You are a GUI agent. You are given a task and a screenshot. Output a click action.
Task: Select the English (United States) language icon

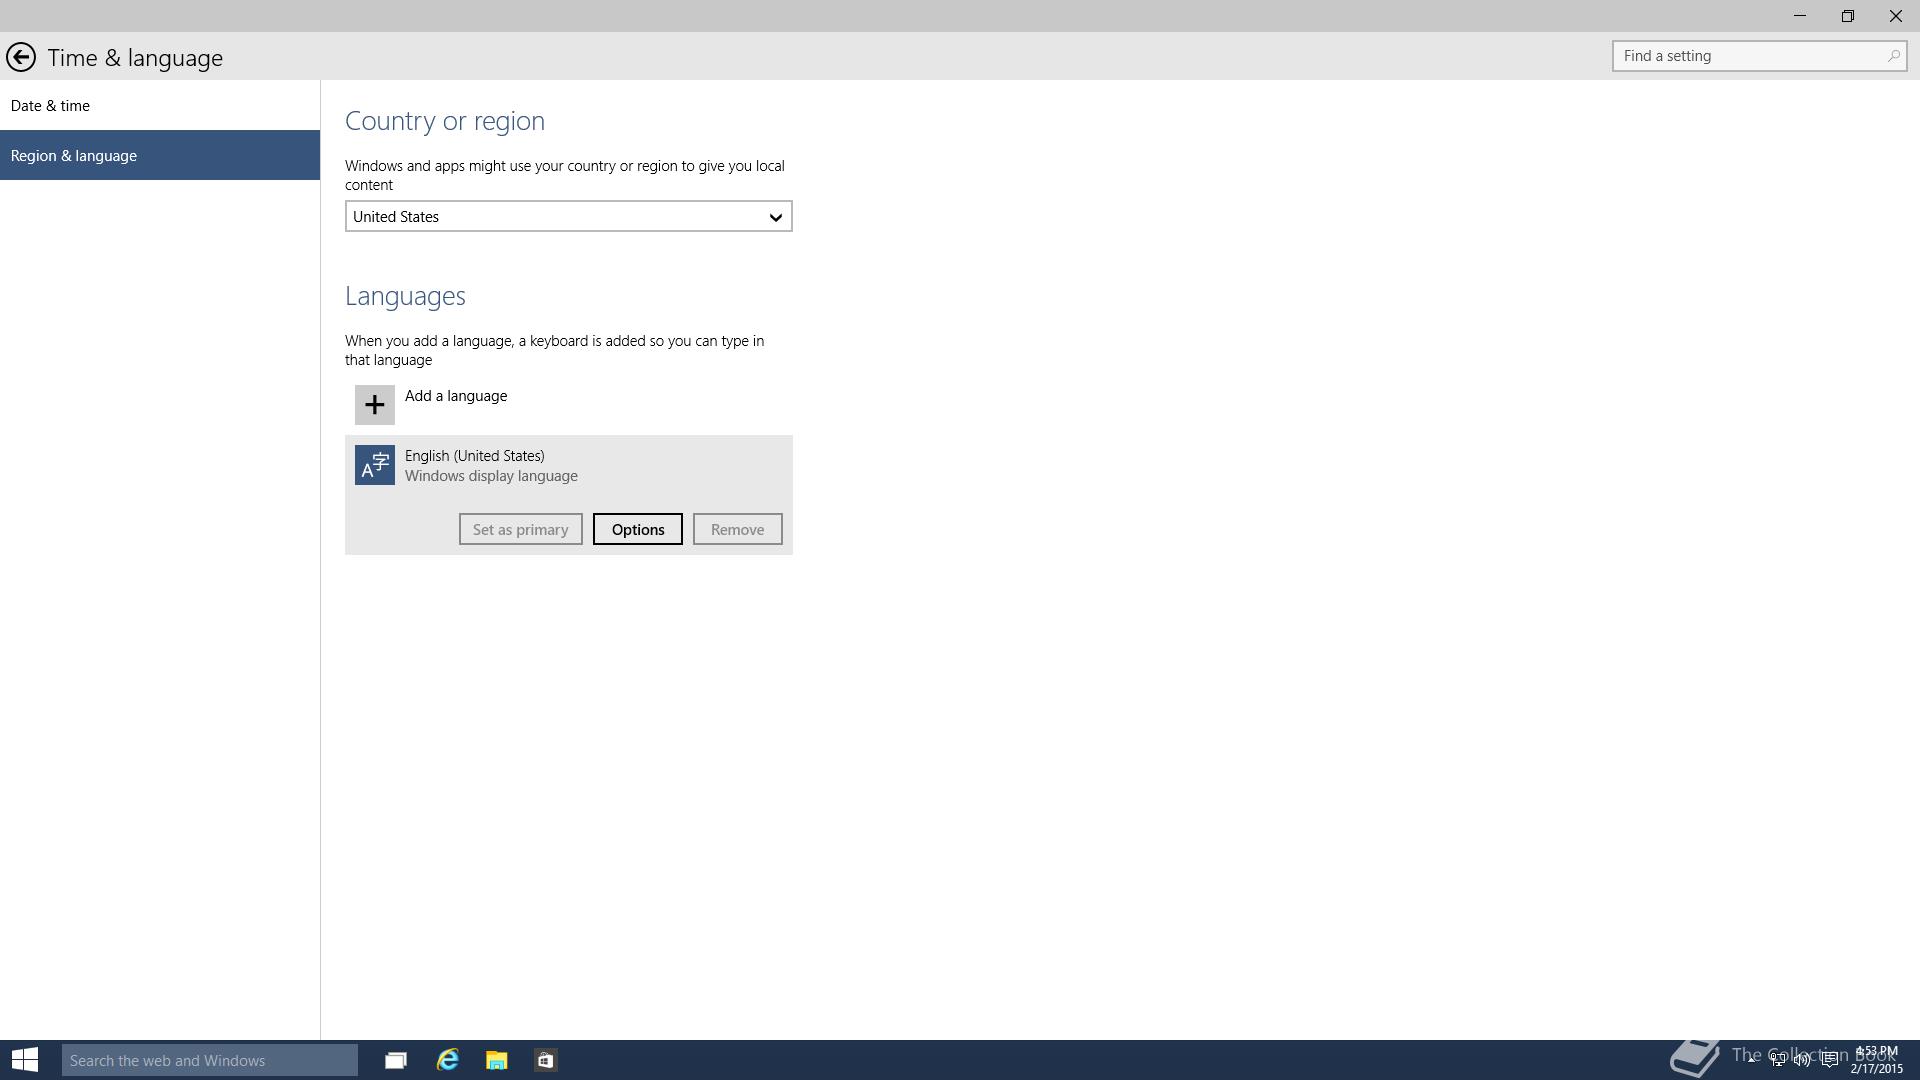pos(374,465)
